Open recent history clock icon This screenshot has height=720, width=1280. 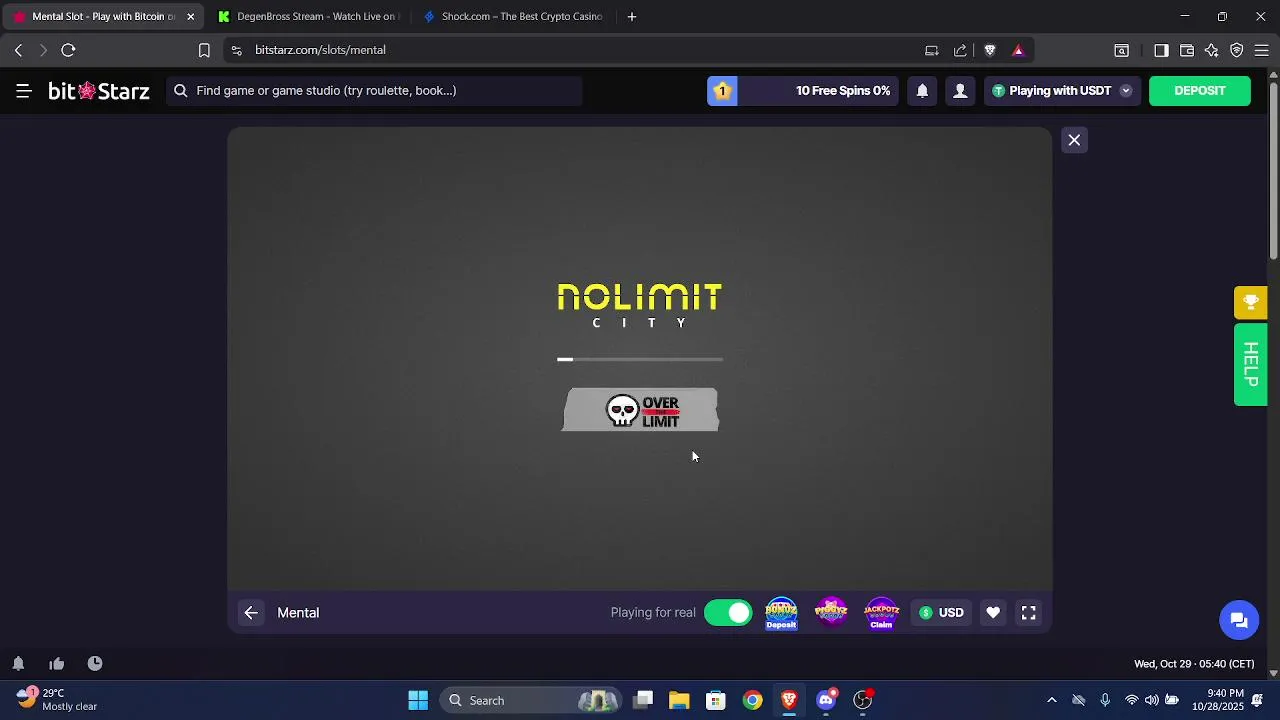pyautogui.click(x=95, y=664)
